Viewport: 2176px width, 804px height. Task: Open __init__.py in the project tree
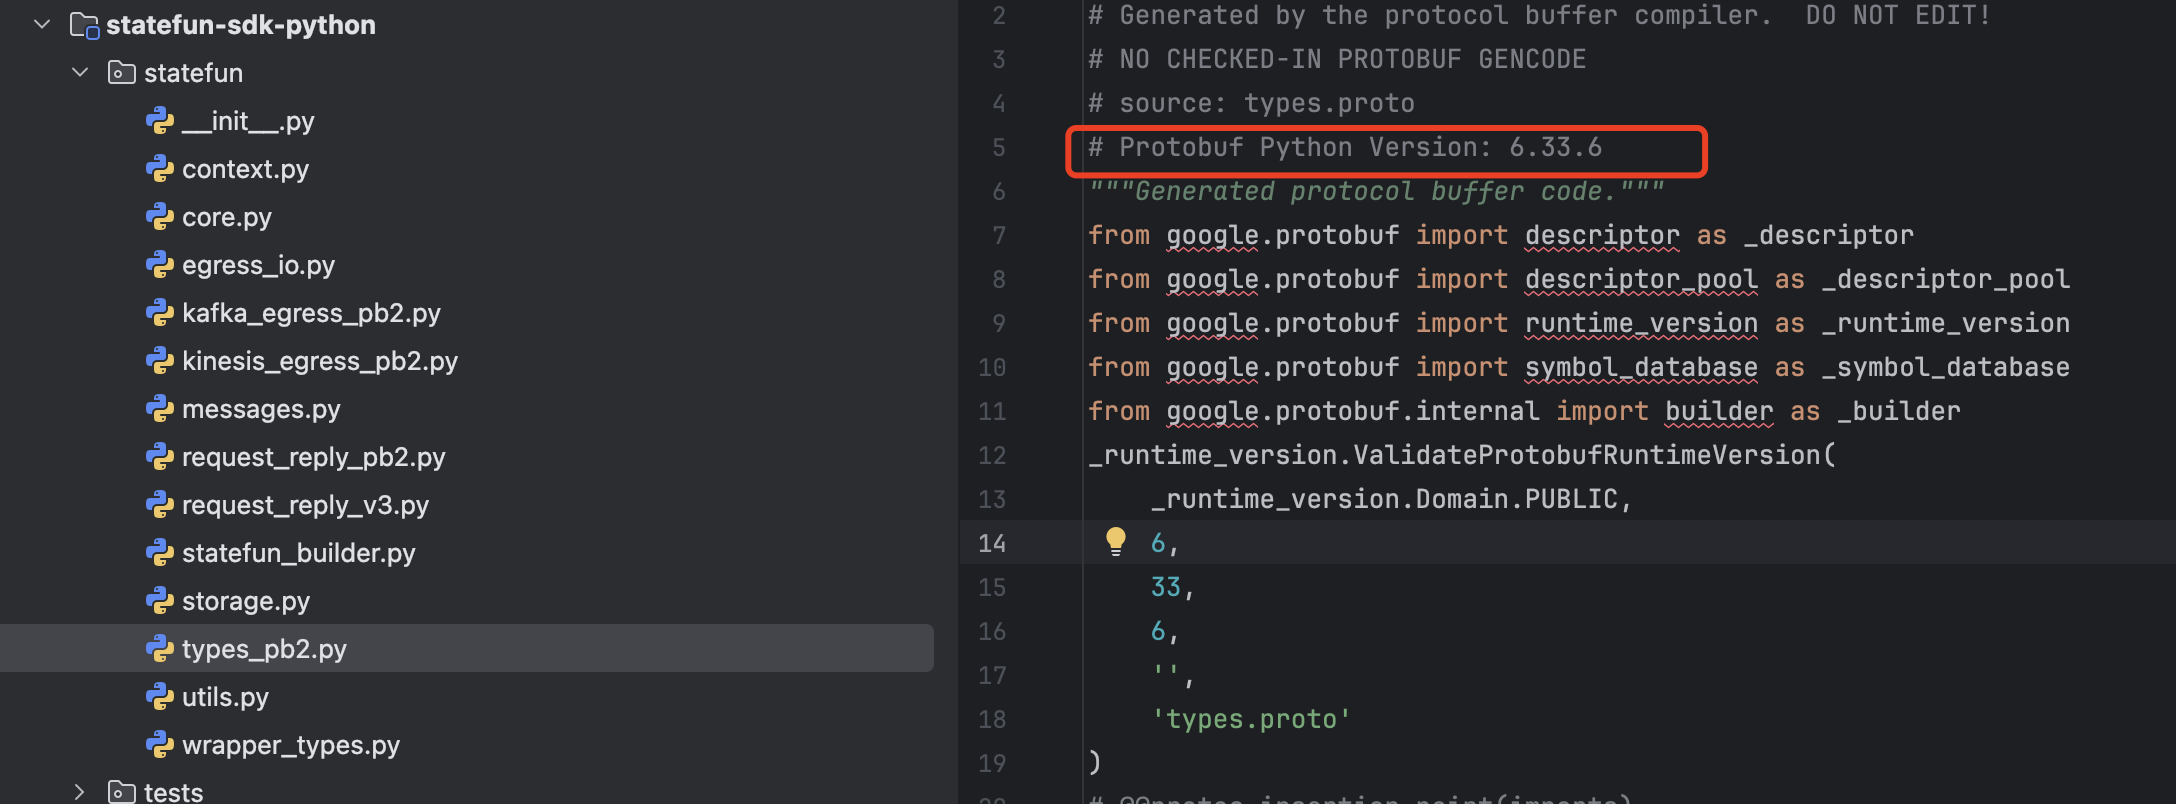[x=248, y=121]
